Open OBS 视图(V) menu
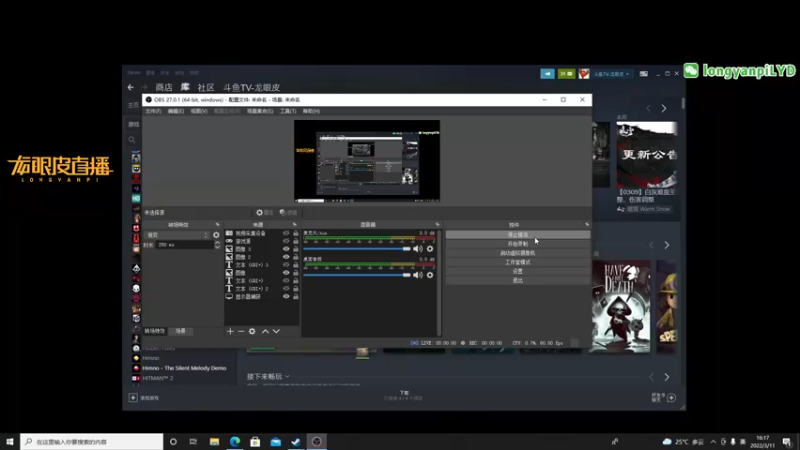 click(199, 111)
